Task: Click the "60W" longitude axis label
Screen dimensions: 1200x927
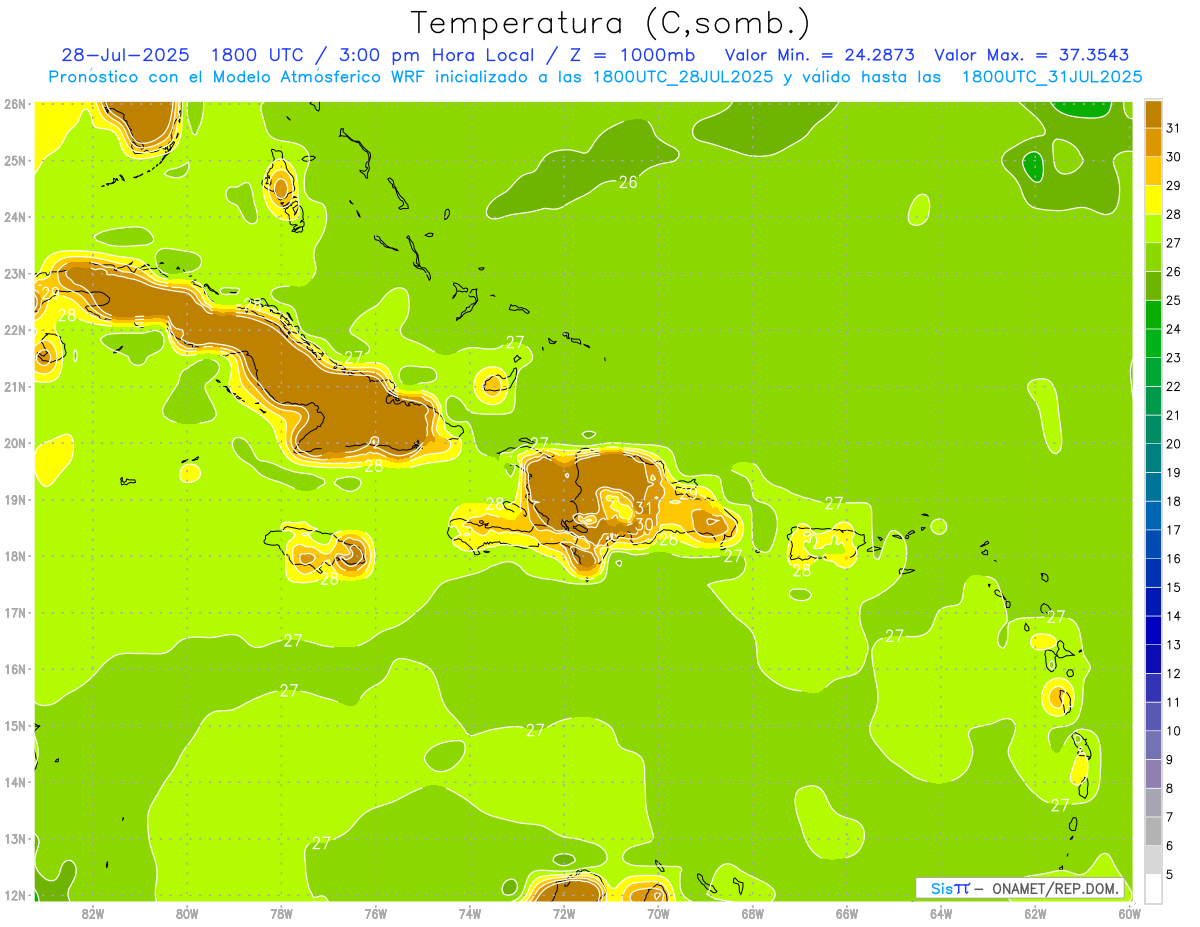Action: click(x=1130, y=913)
